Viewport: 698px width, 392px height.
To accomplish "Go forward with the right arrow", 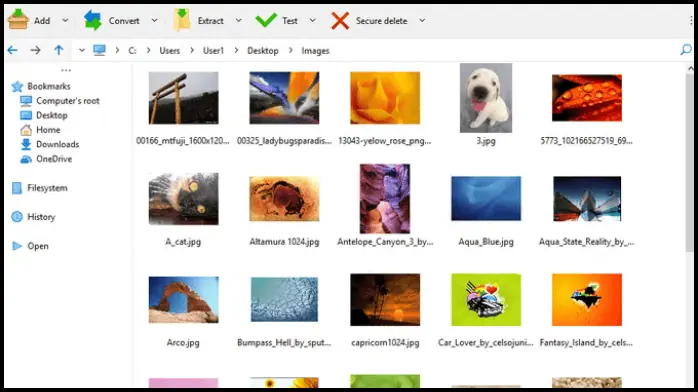I will [x=36, y=50].
